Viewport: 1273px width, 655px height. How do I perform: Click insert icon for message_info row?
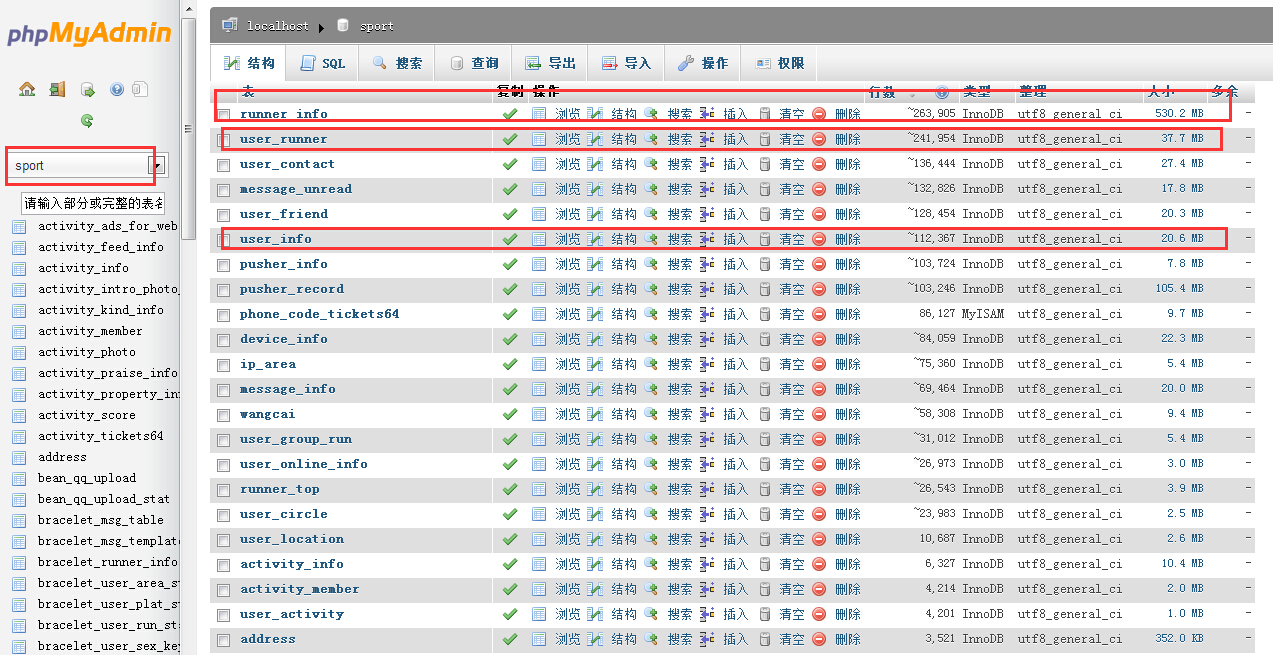click(x=708, y=389)
